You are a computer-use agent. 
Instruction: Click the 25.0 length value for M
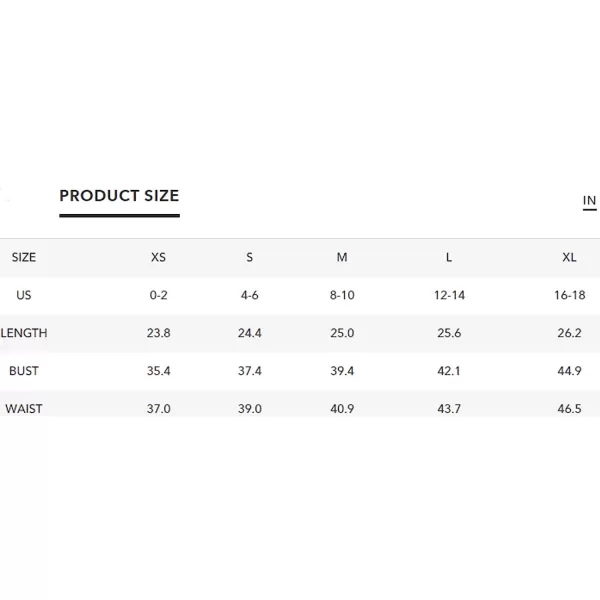342,333
